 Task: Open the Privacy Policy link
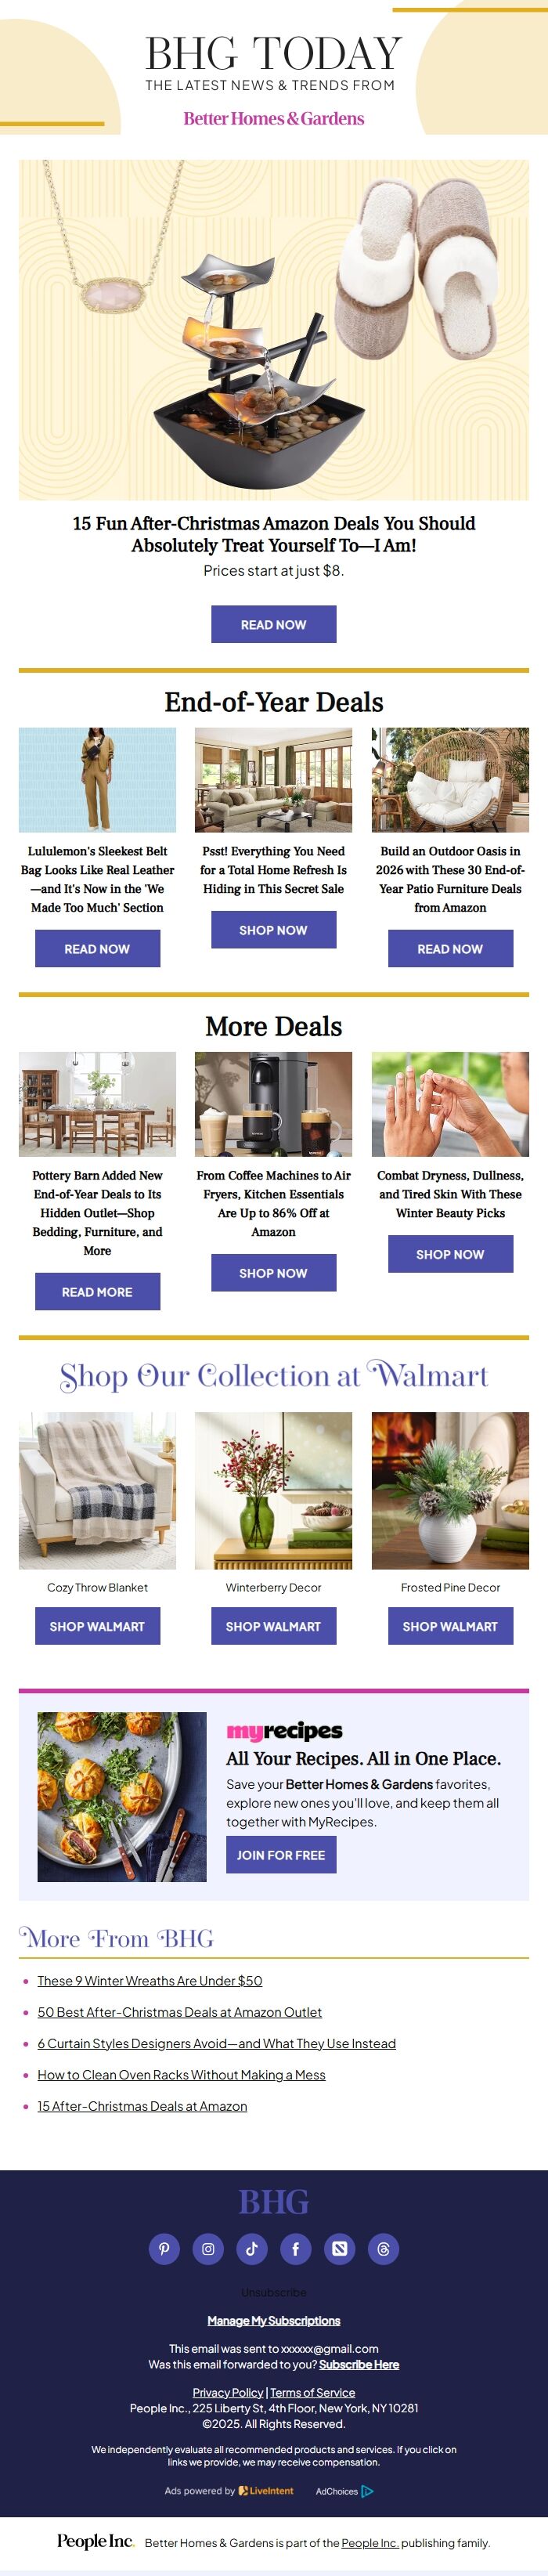(228, 2392)
